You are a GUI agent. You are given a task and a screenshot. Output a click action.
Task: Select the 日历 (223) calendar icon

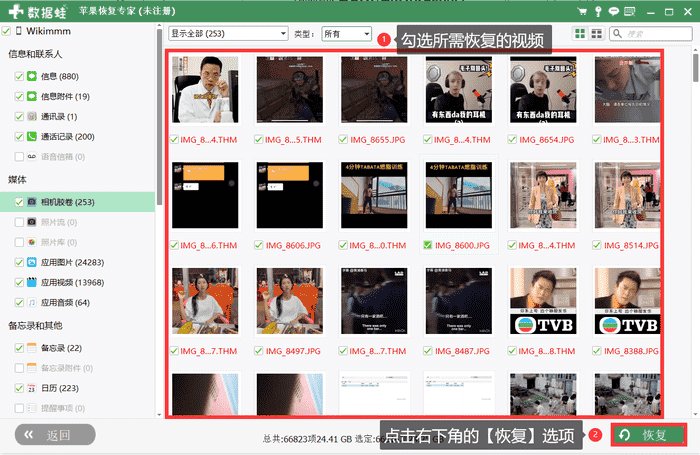32,388
